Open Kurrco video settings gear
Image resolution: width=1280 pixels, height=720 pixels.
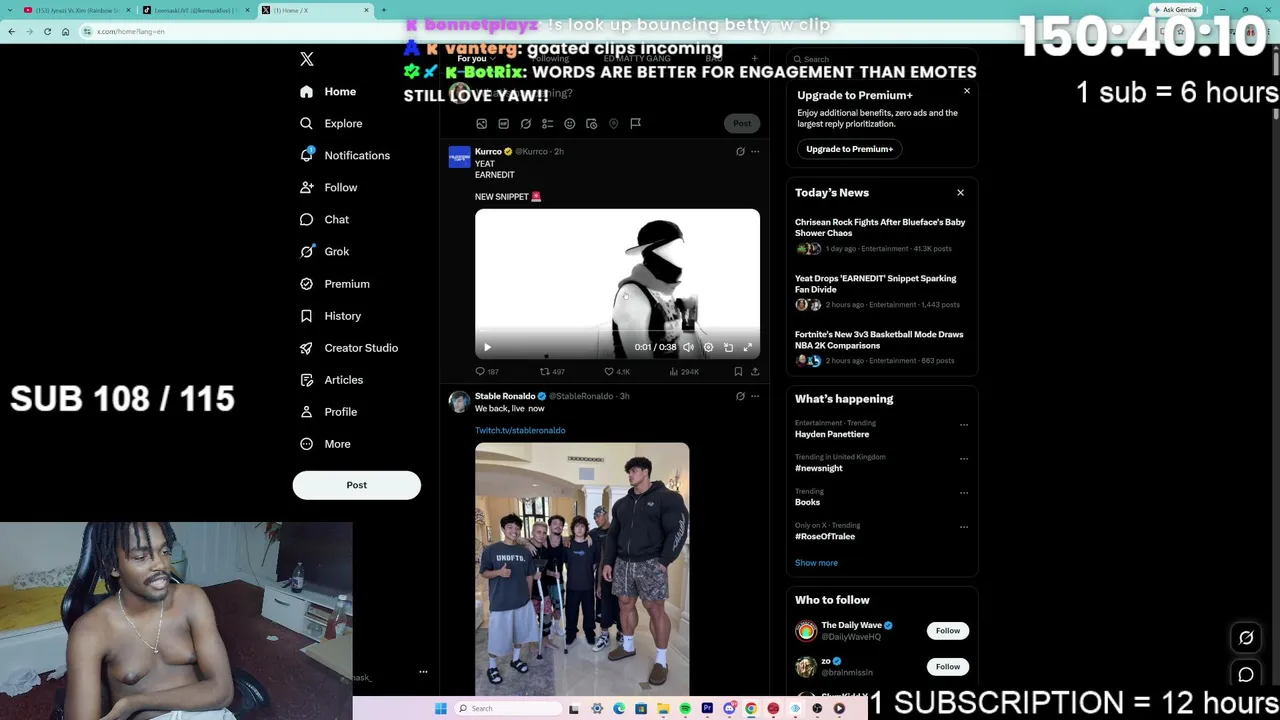pyautogui.click(x=708, y=347)
